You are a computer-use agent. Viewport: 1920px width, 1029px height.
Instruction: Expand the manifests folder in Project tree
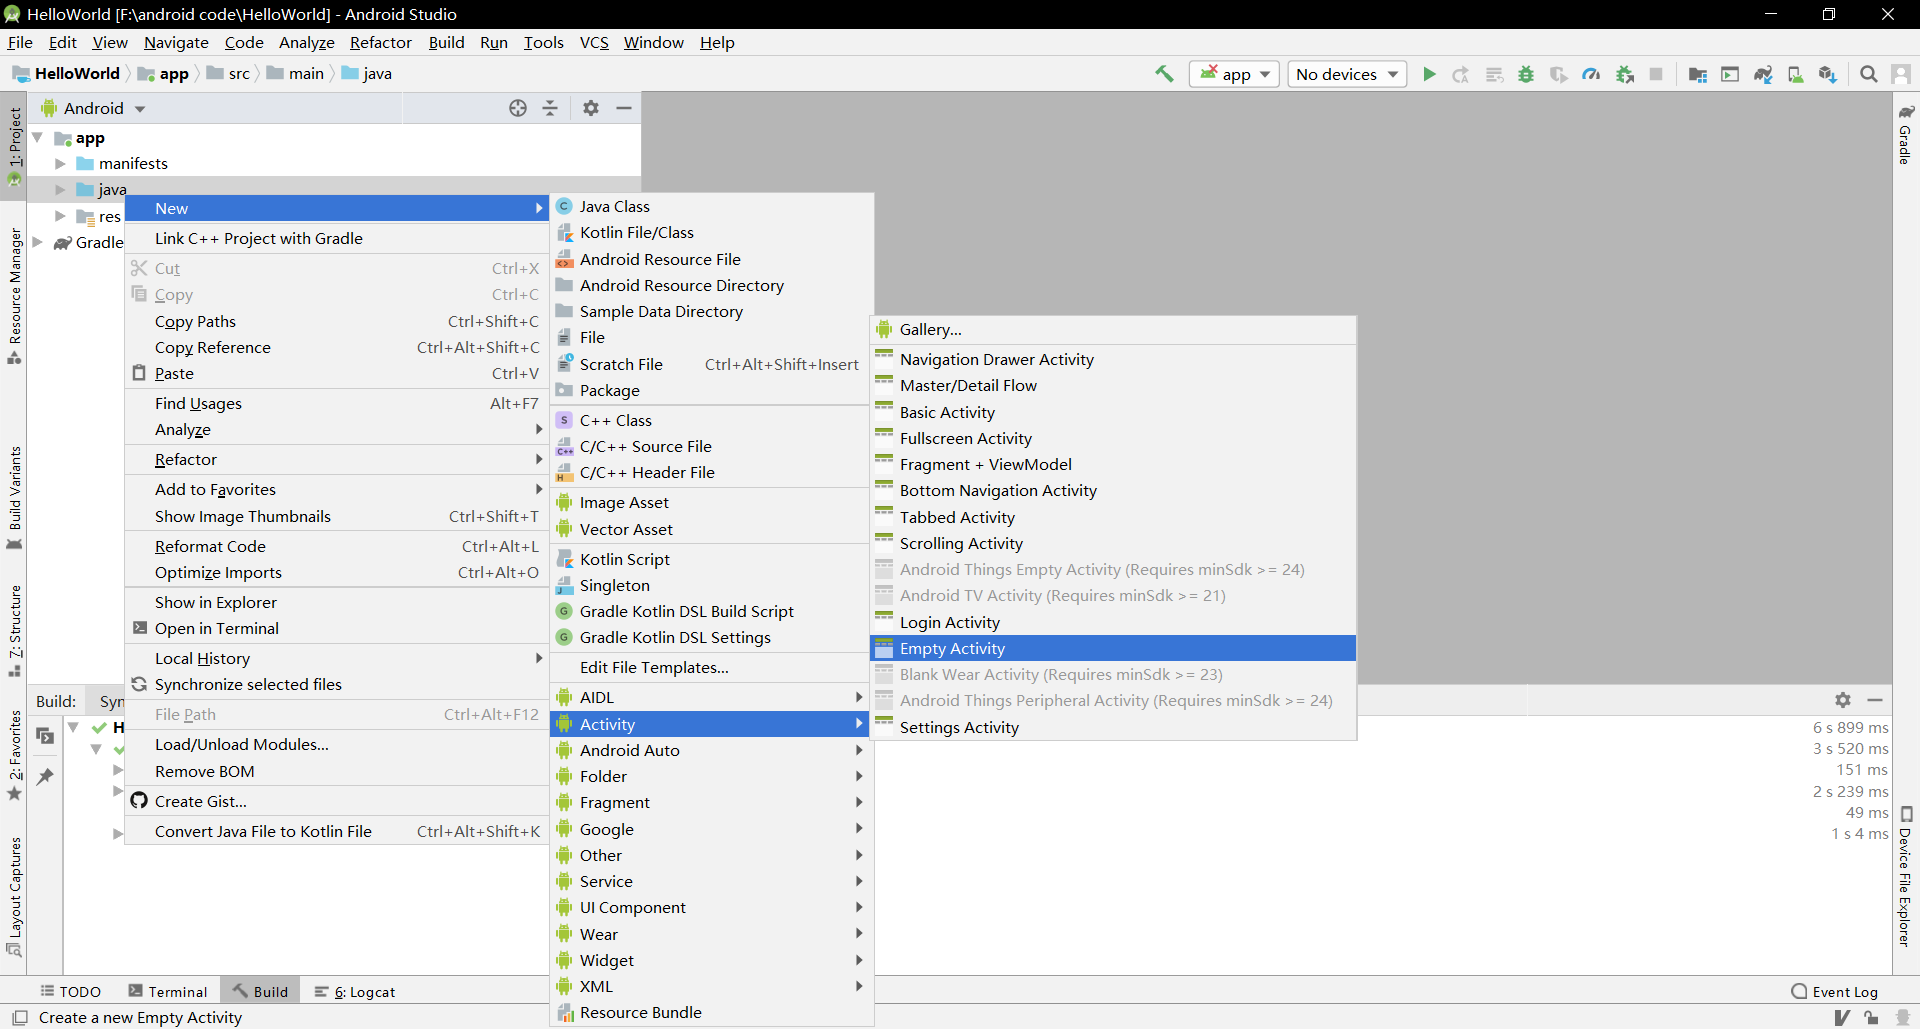coord(60,163)
